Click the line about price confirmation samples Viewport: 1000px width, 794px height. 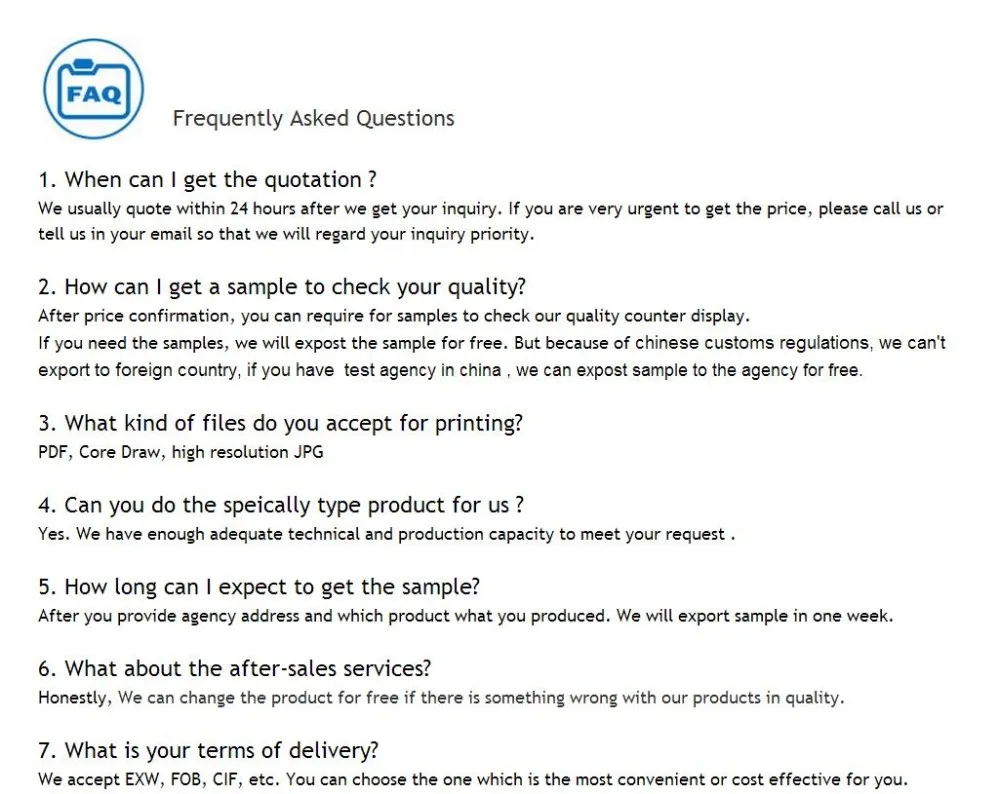tap(393, 316)
